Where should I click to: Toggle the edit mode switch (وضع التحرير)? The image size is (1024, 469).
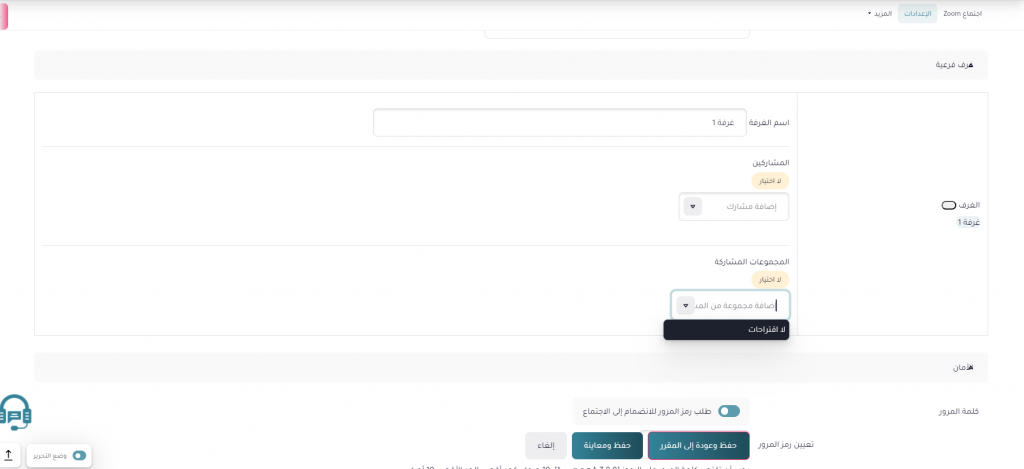pos(79,455)
